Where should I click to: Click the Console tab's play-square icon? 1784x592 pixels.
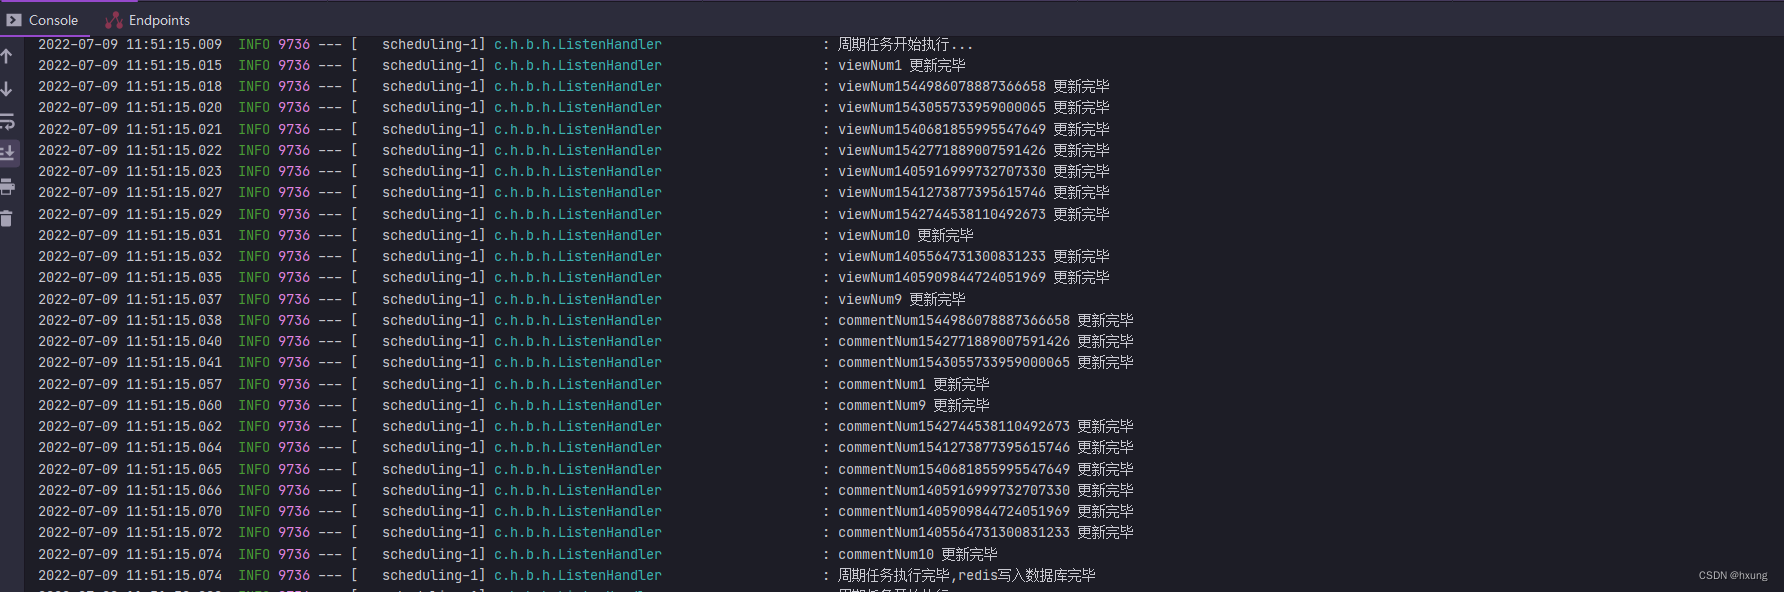(14, 20)
